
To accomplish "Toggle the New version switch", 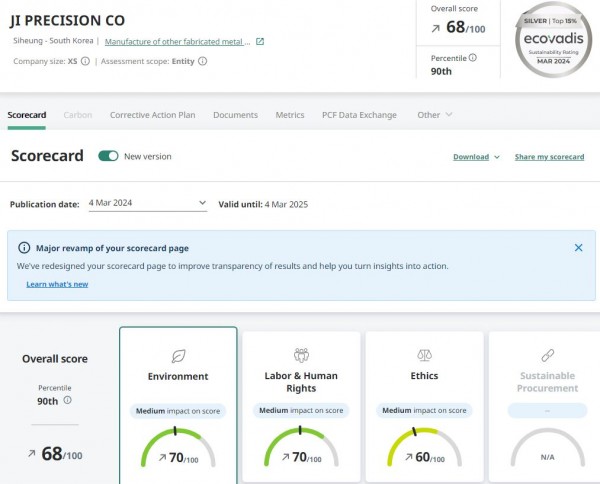I will coord(108,156).
